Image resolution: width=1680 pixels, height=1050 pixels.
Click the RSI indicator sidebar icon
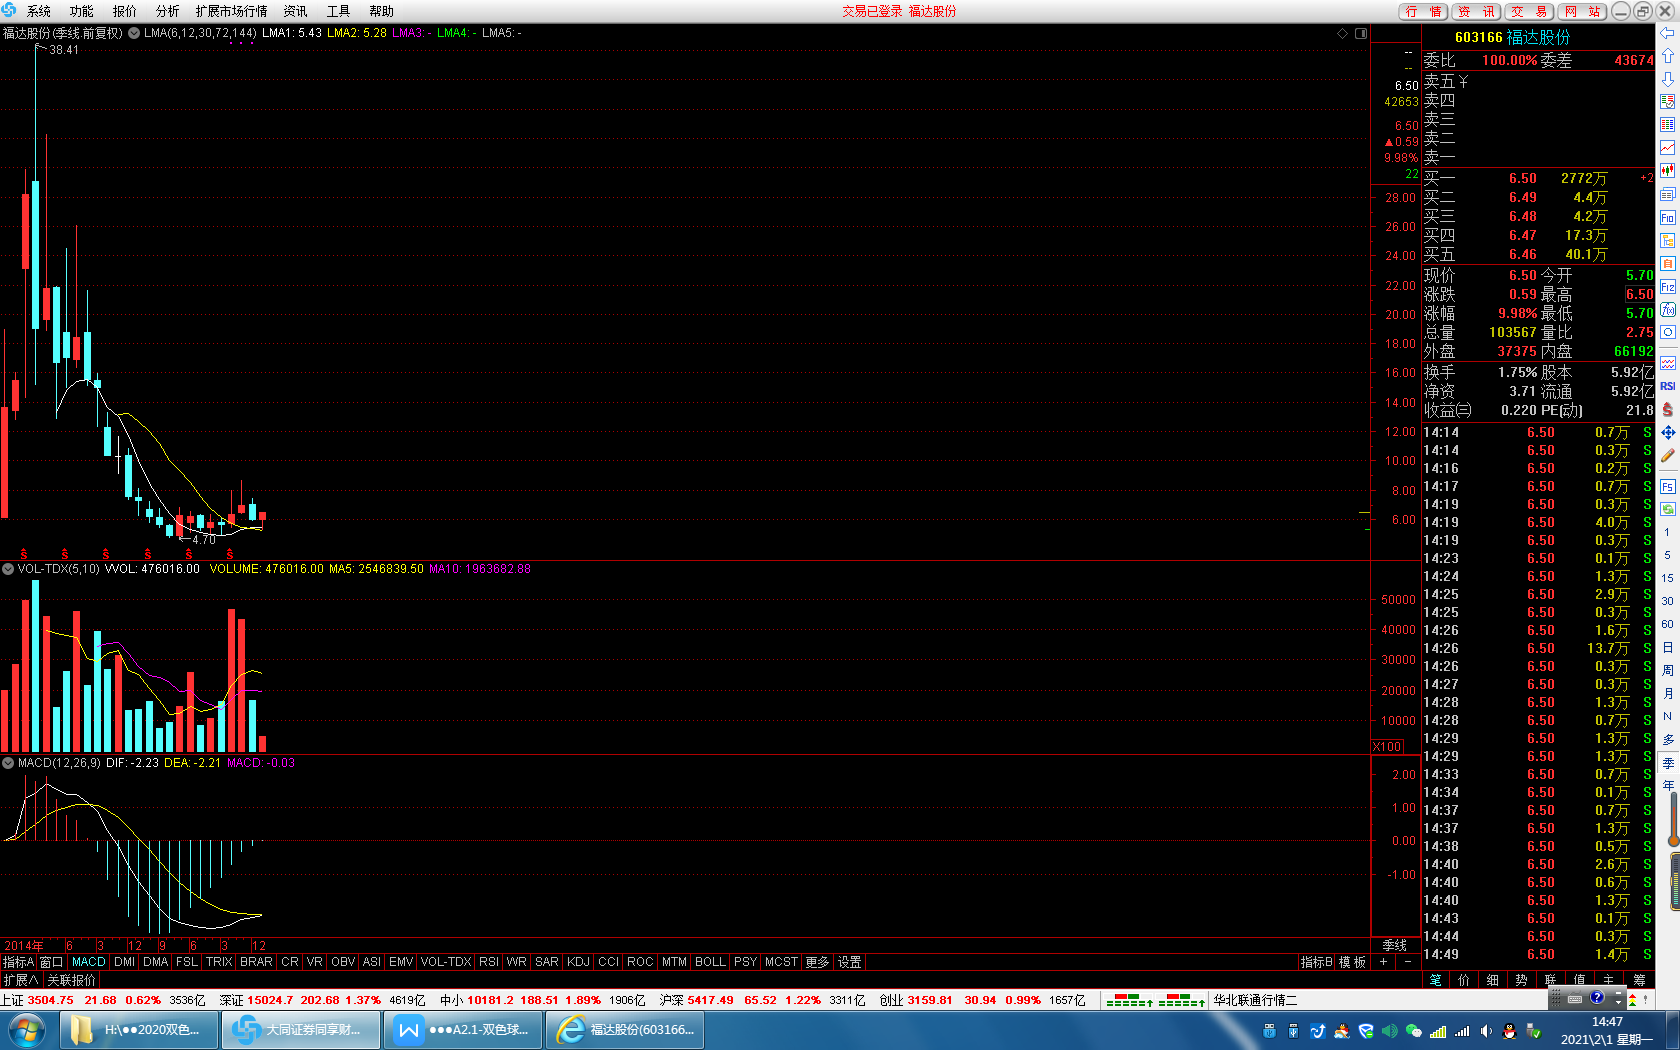pyautogui.click(x=1667, y=386)
